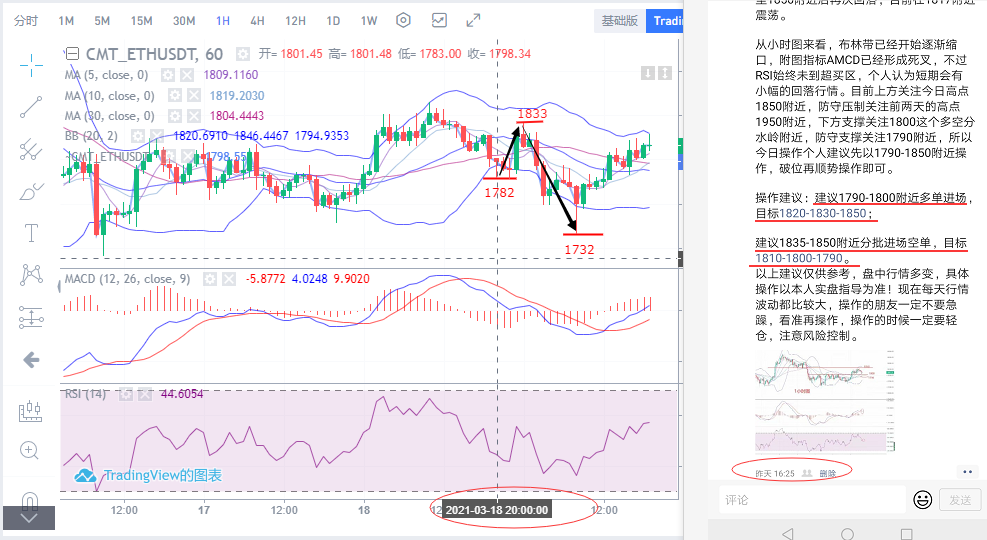Click the move pane down arrow
Viewport: 987px width, 540px height.
(x=648, y=73)
